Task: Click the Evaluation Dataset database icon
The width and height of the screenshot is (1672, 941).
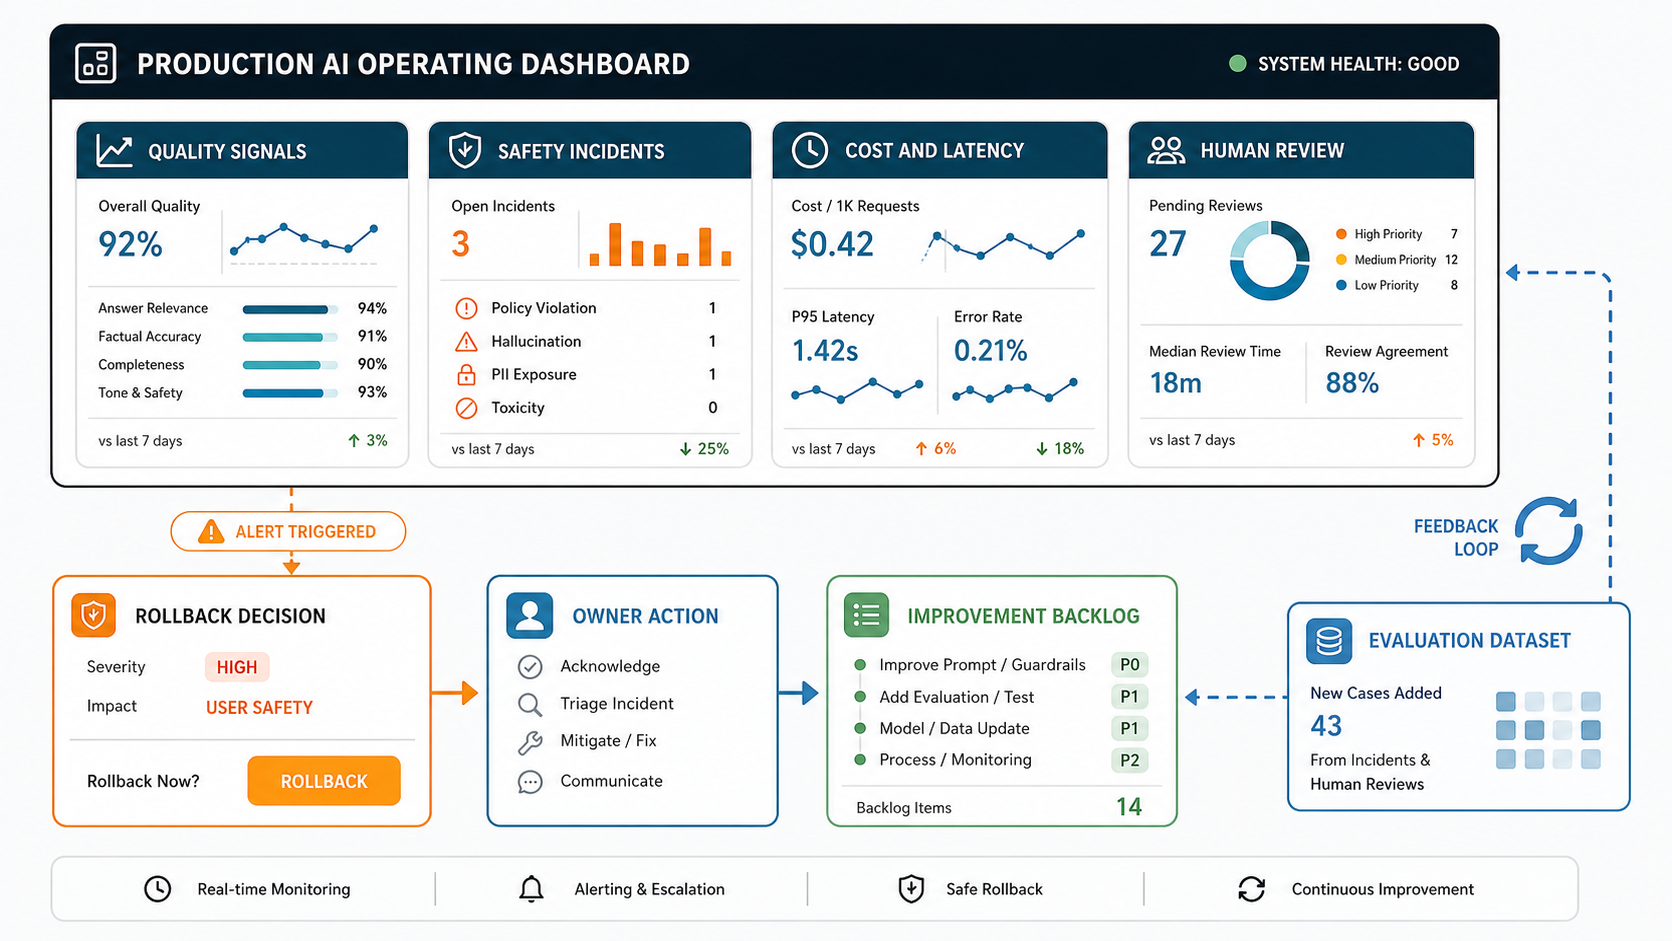Action: [x=1329, y=641]
